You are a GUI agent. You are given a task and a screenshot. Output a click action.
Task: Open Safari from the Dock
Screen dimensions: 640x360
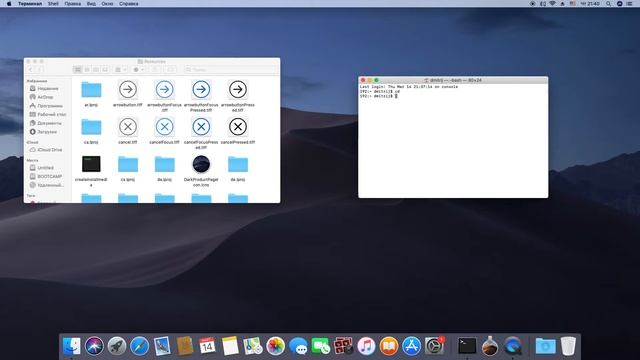pyautogui.click(x=139, y=346)
